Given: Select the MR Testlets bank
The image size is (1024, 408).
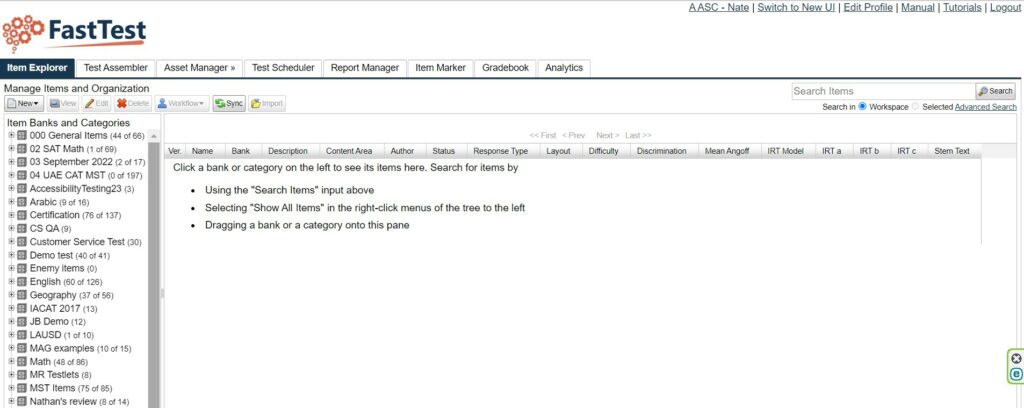Looking at the screenshot, I should coord(61,375).
